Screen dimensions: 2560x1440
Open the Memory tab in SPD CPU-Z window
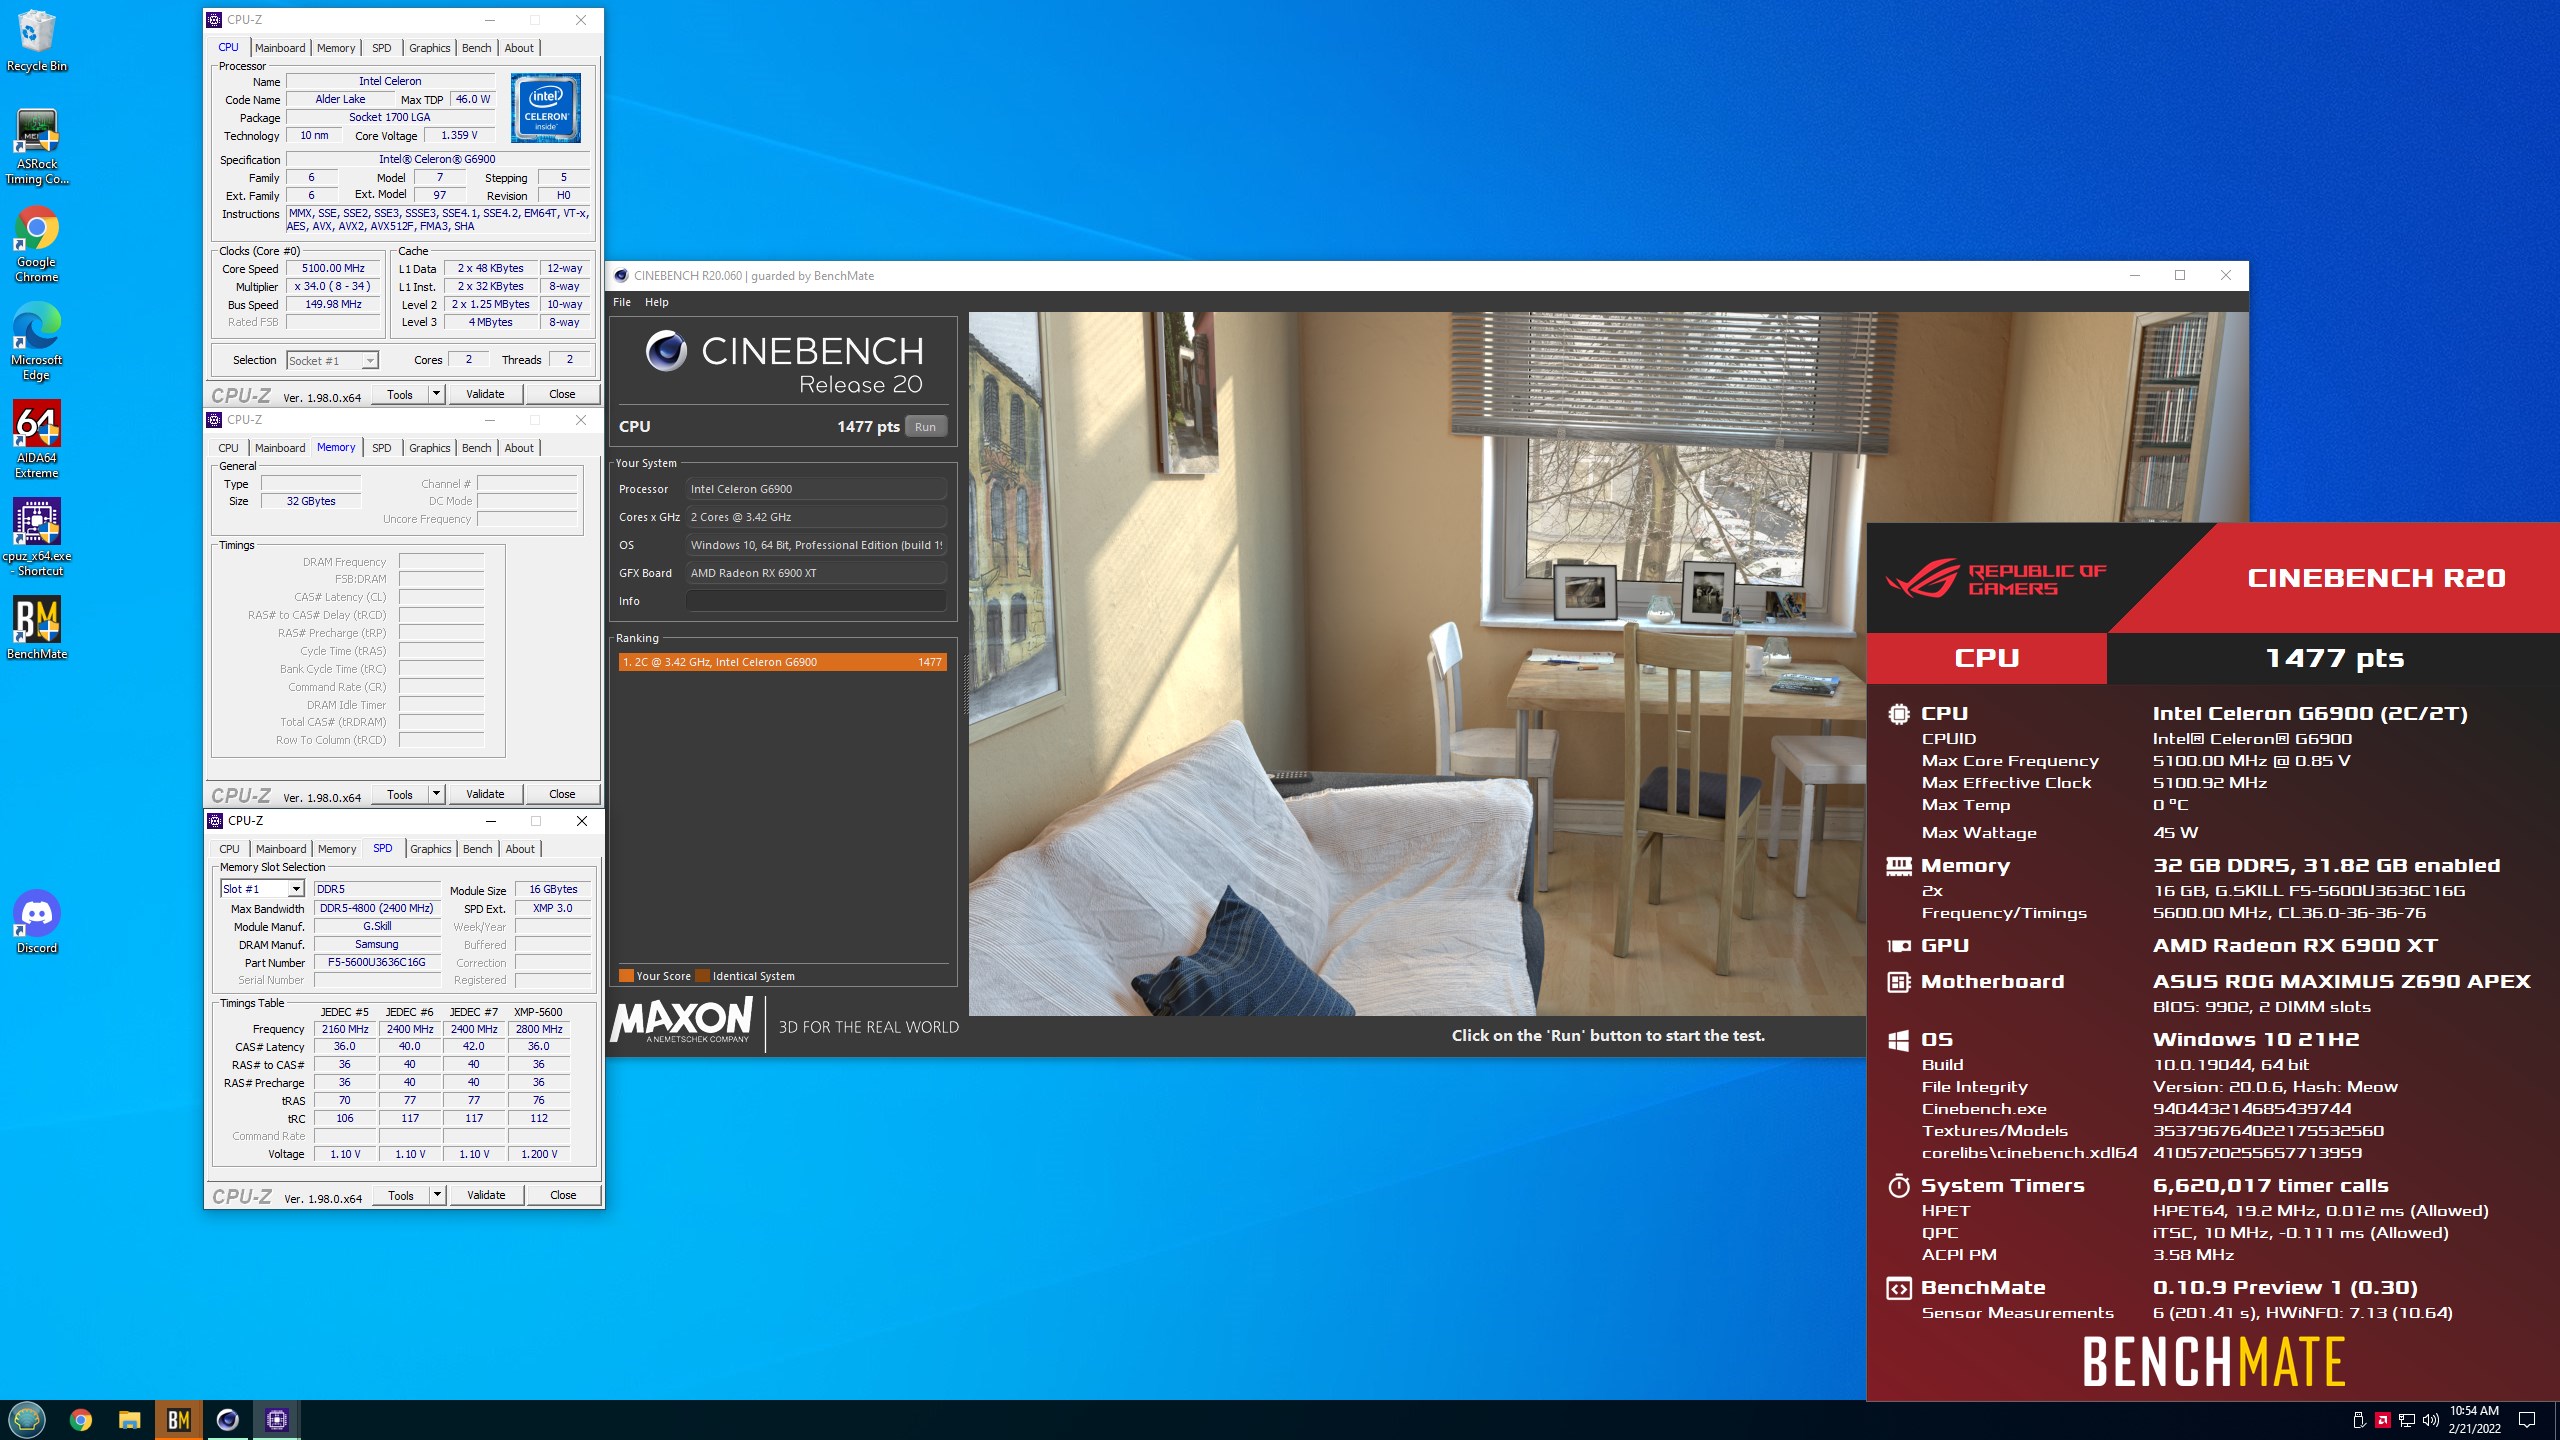(337, 849)
